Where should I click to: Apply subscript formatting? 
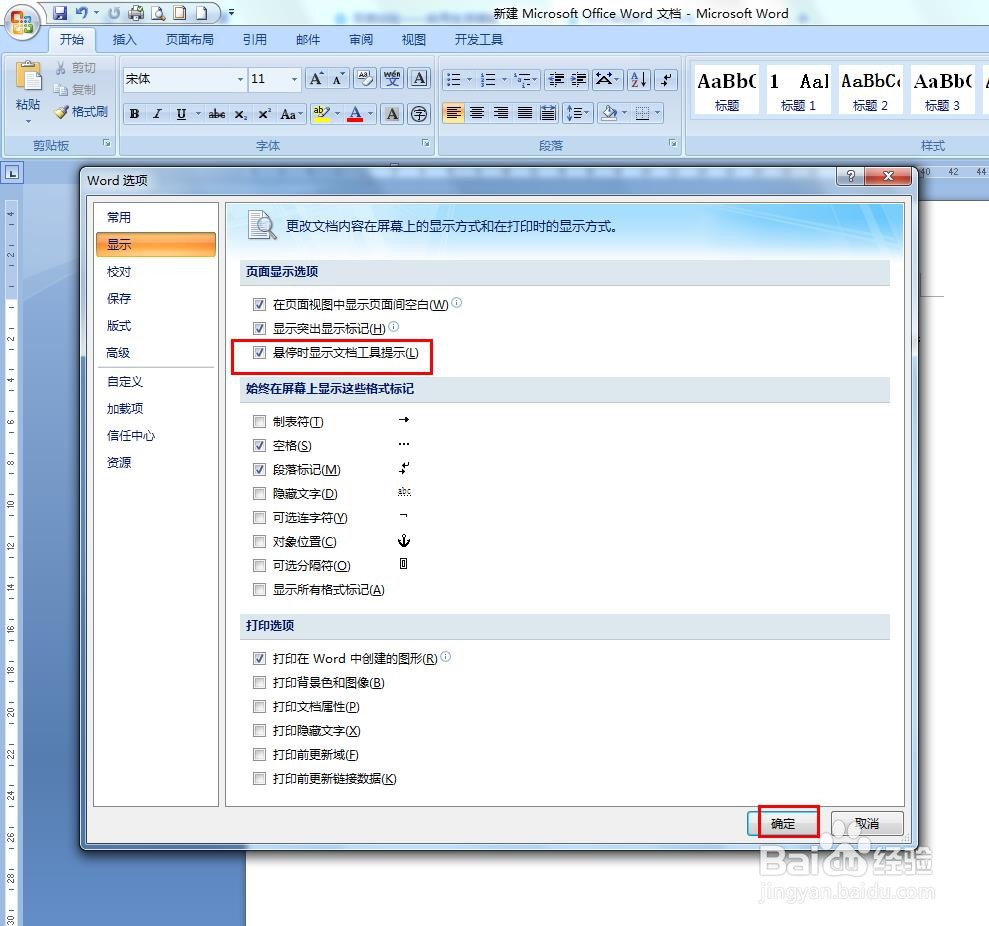[x=240, y=114]
